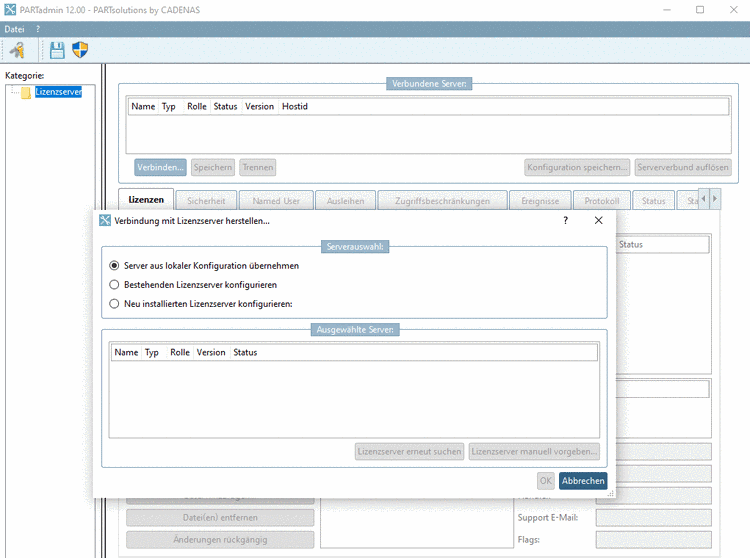The width and height of the screenshot is (750, 558).
Task: Click Version column header in Verbundene Server table
Action: [x=259, y=106]
